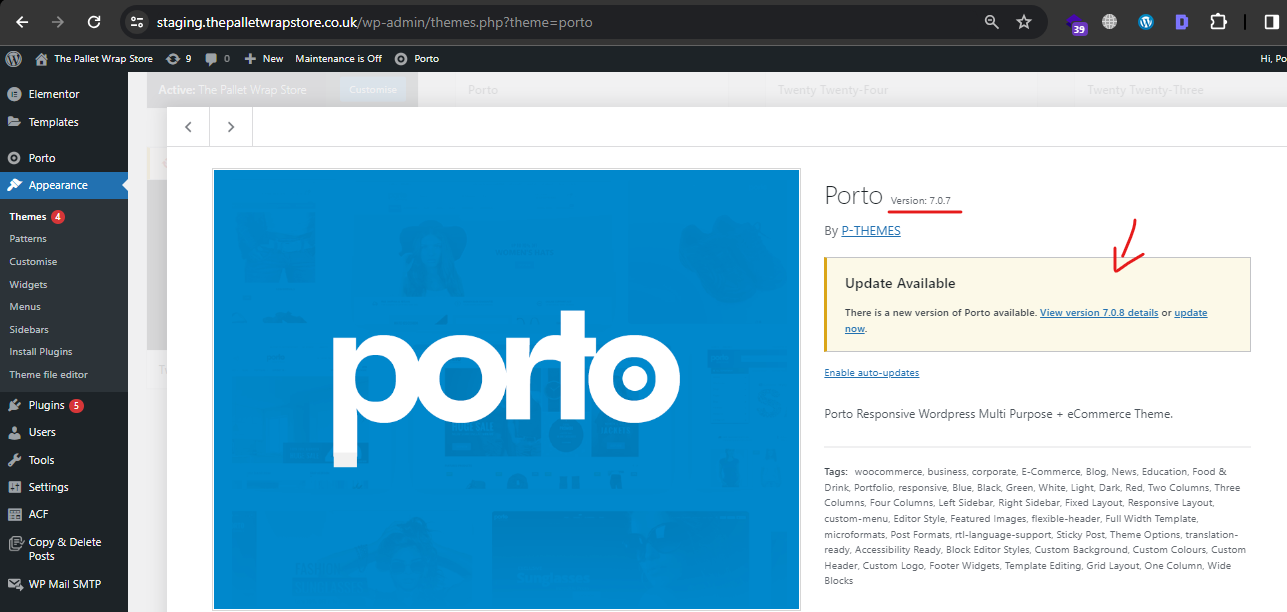Viewport: 1287px width, 612px height.
Task: Open the Porto menu in admin bar
Action: pyautogui.click(x=417, y=58)
